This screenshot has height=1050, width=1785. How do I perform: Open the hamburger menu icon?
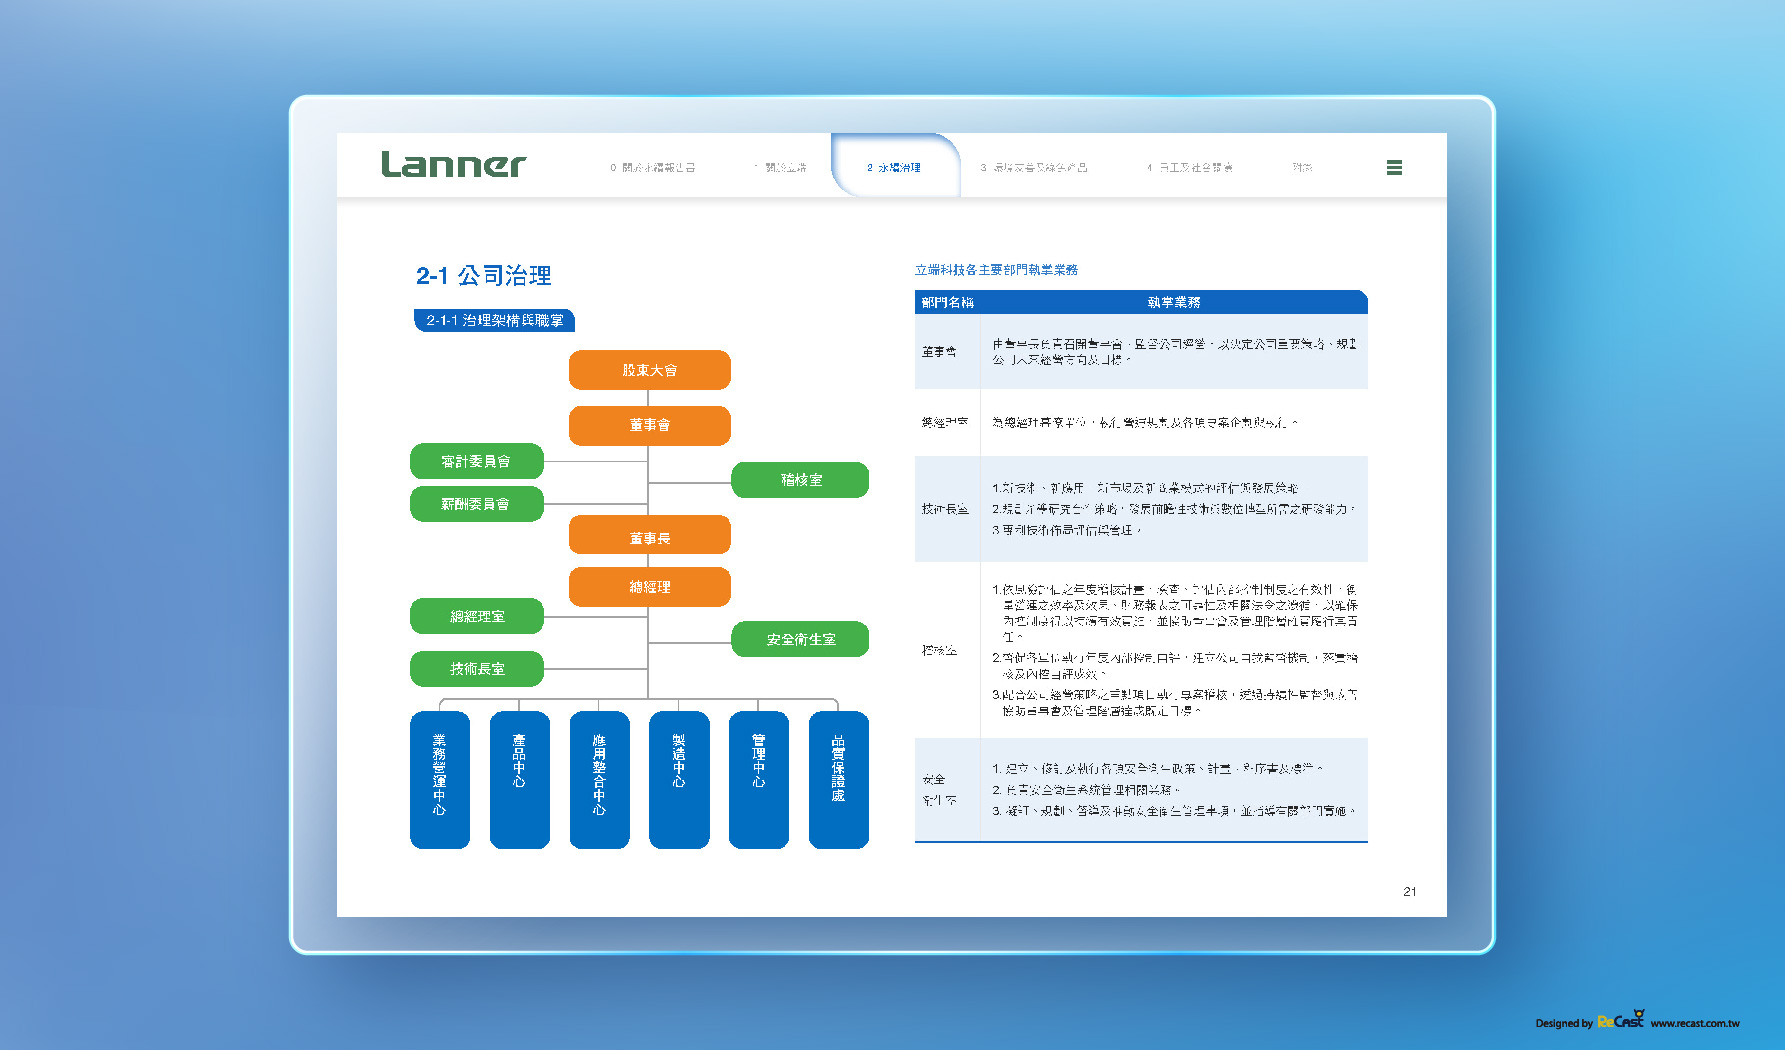click(x=1394, y=168)
